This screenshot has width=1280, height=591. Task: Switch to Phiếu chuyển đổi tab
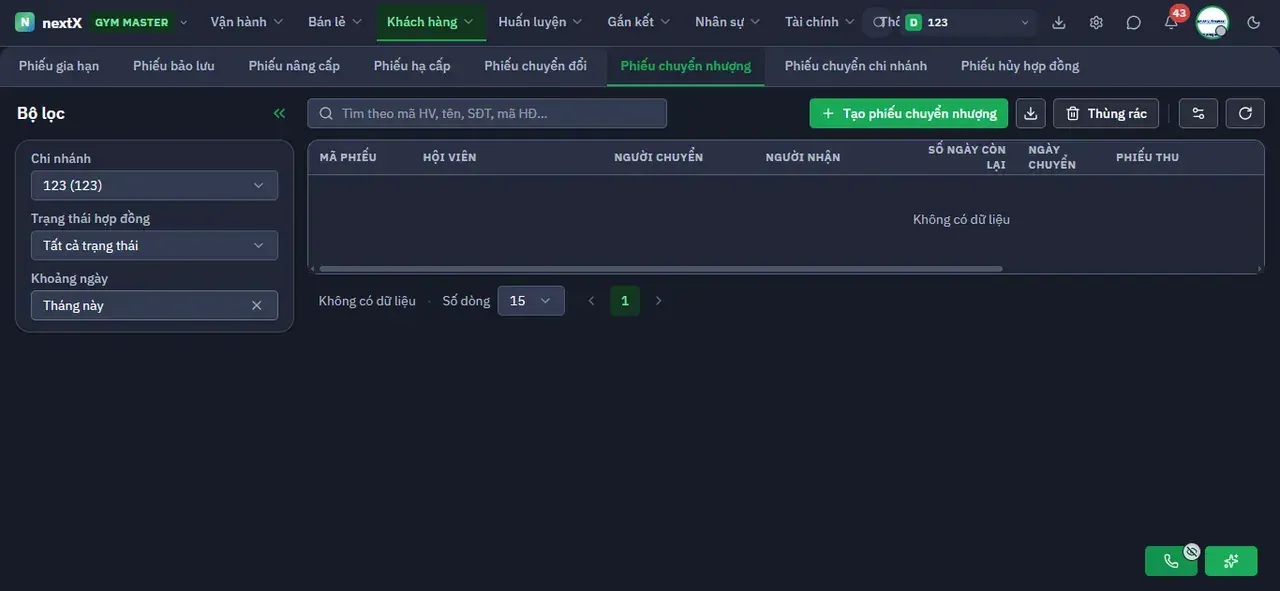point(536,66)
